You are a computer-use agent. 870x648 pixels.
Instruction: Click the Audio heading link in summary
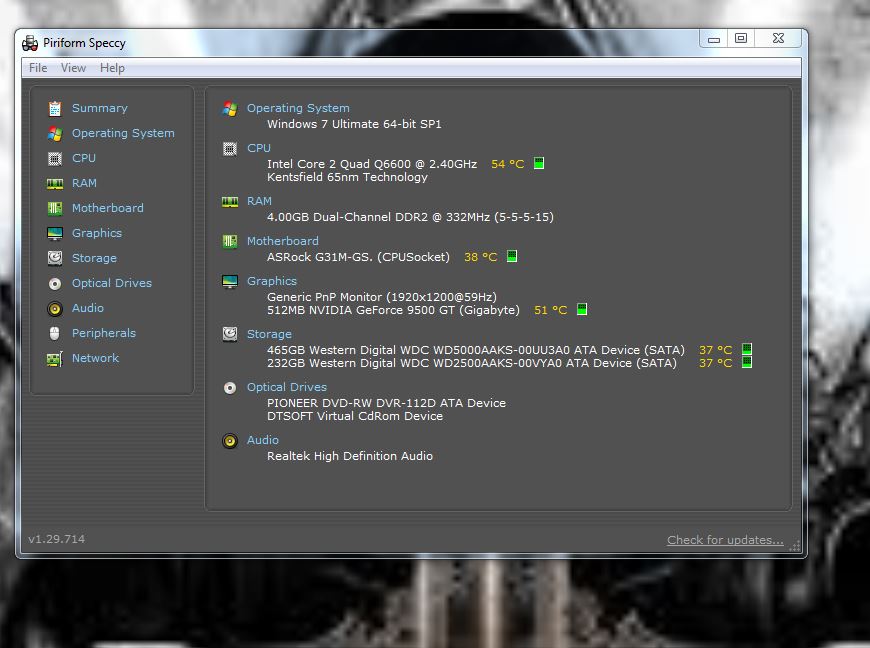(x=262, y=440)
